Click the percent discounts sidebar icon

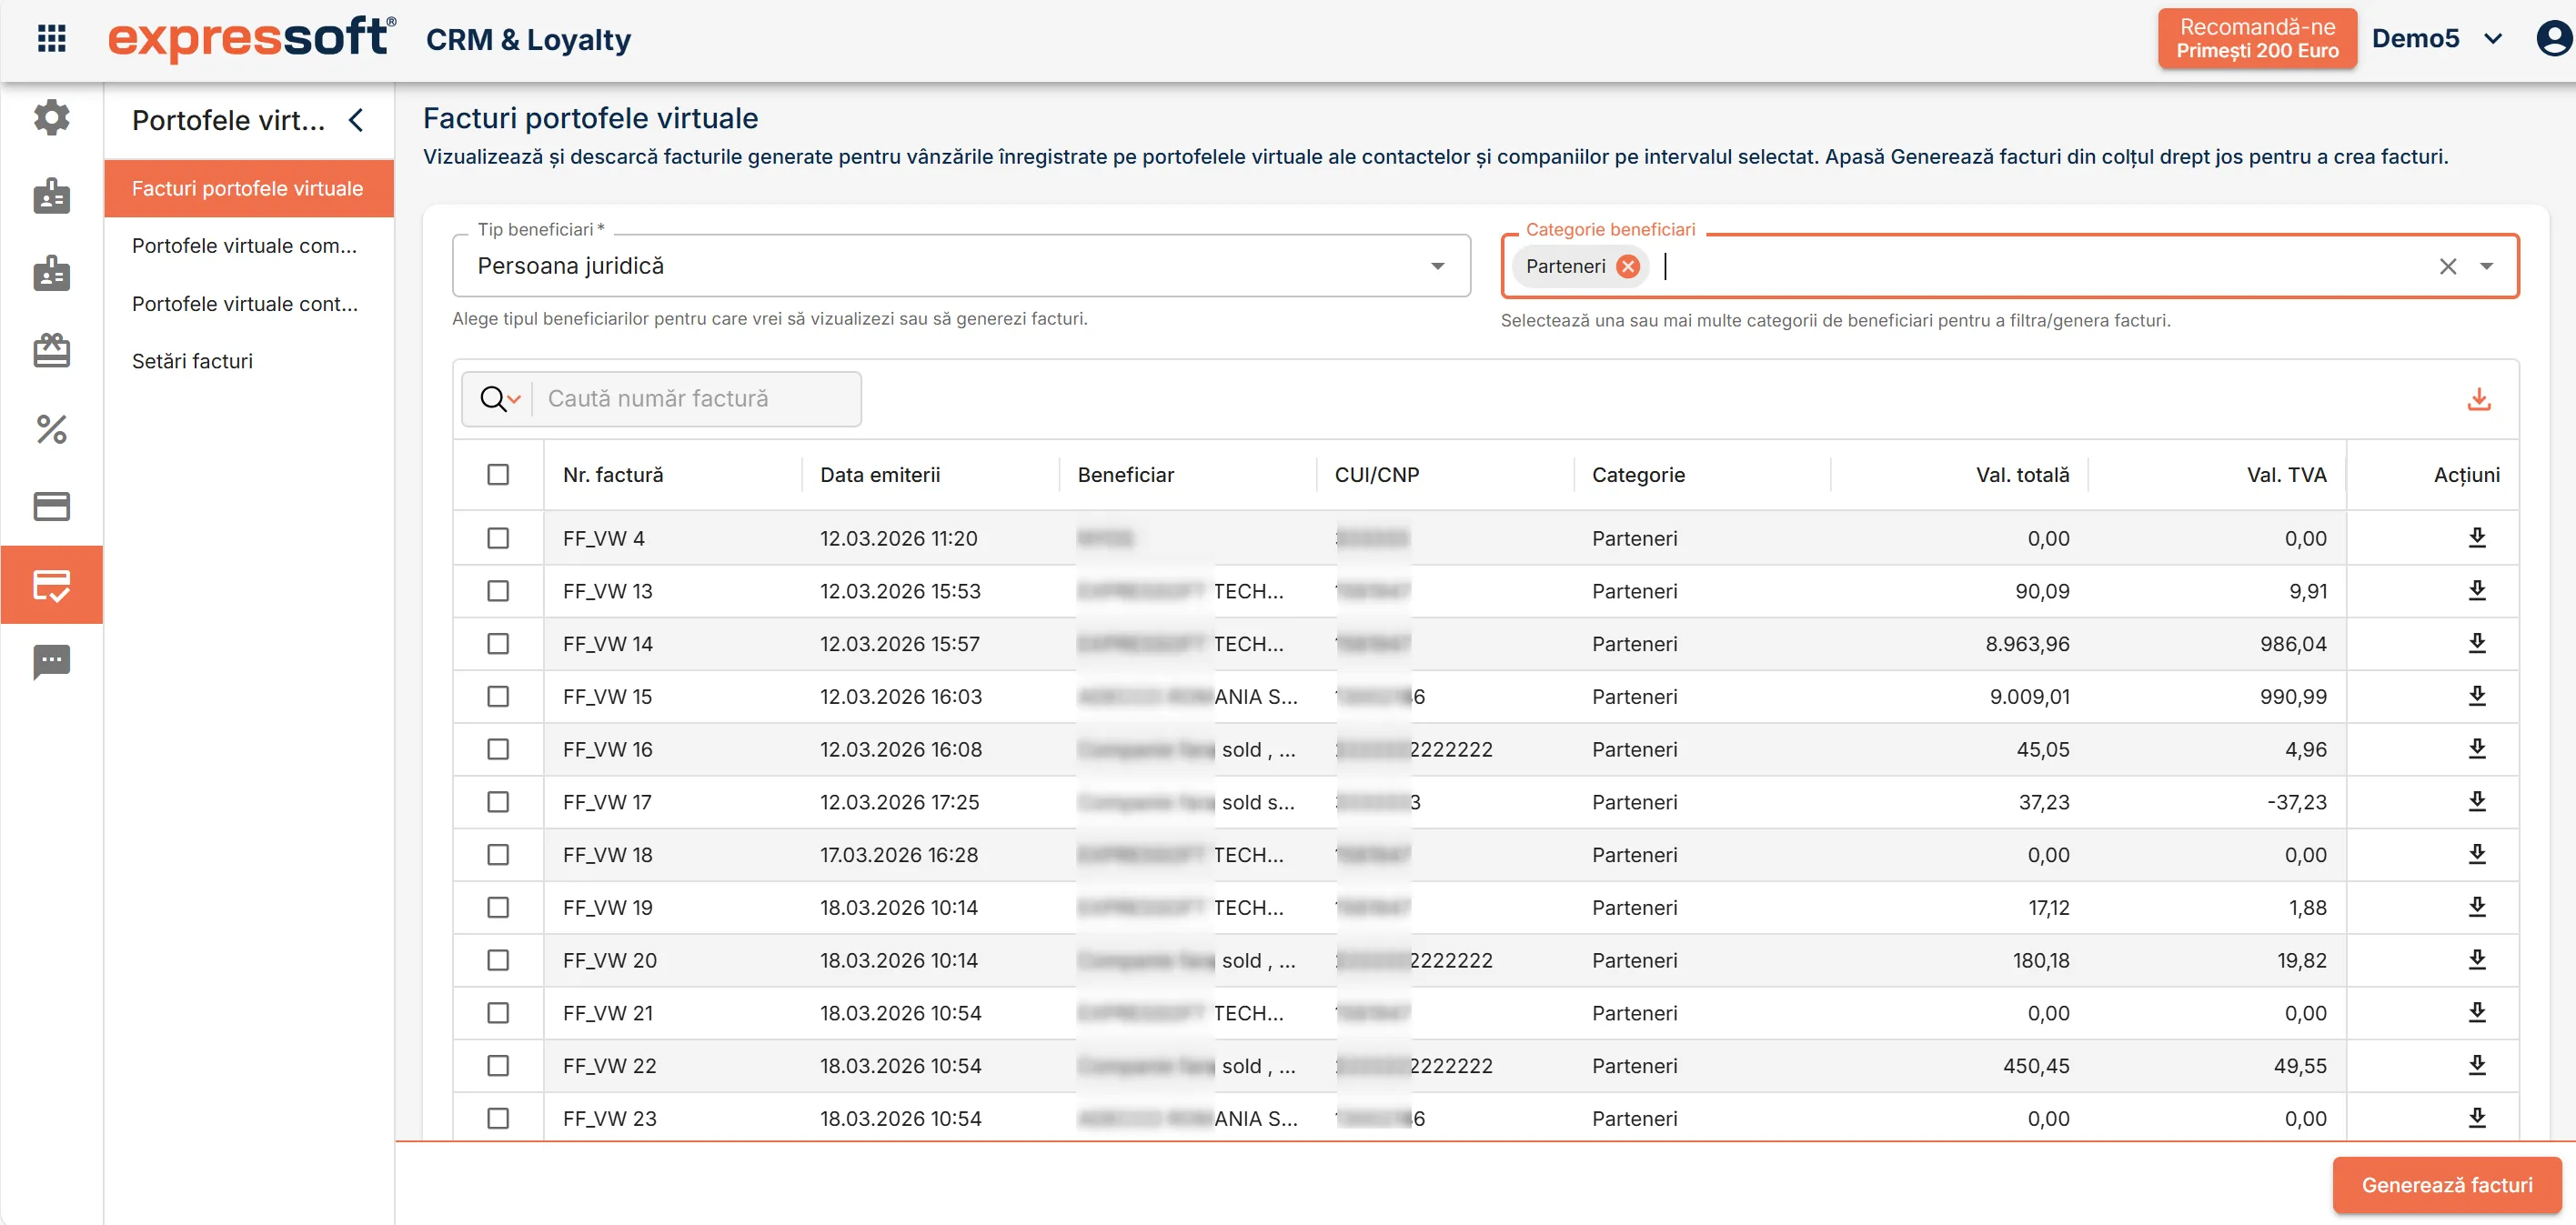[51, 429]
